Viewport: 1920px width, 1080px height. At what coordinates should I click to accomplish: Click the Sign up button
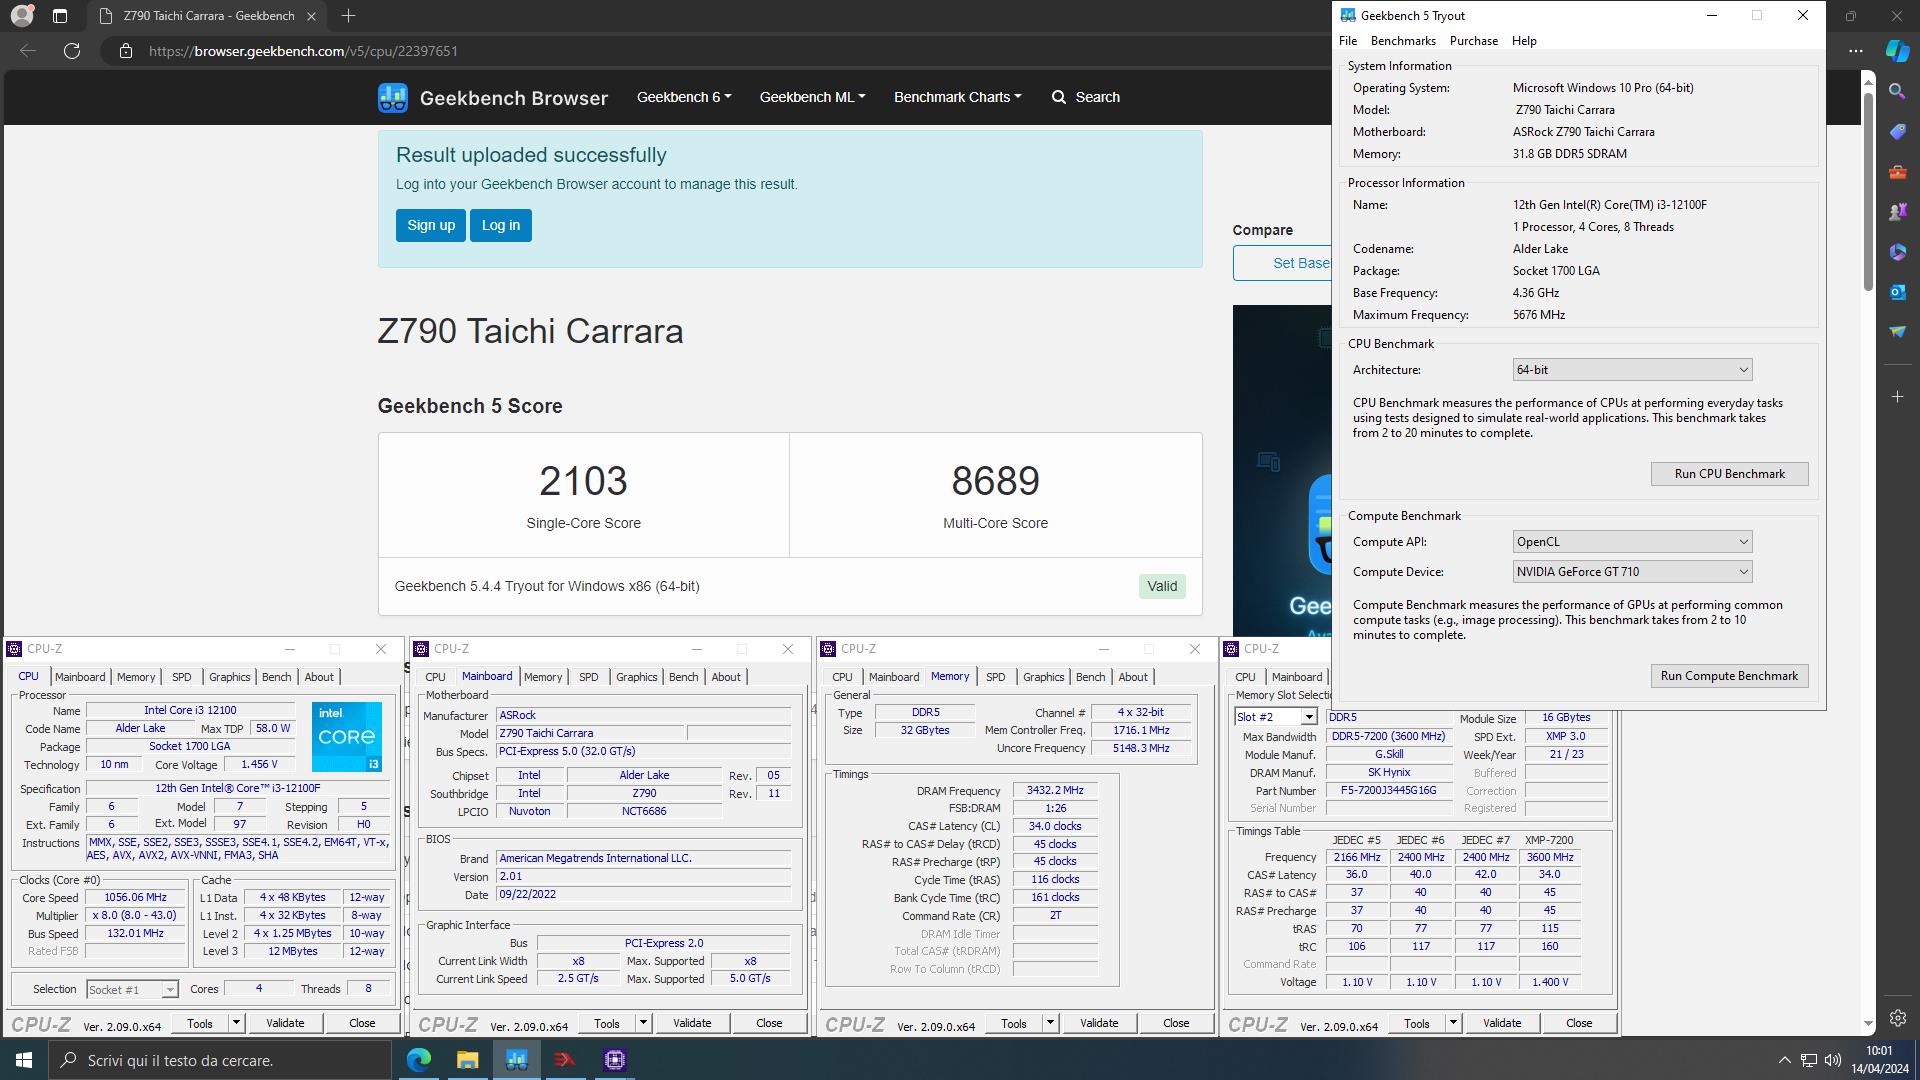click(431, 225)
